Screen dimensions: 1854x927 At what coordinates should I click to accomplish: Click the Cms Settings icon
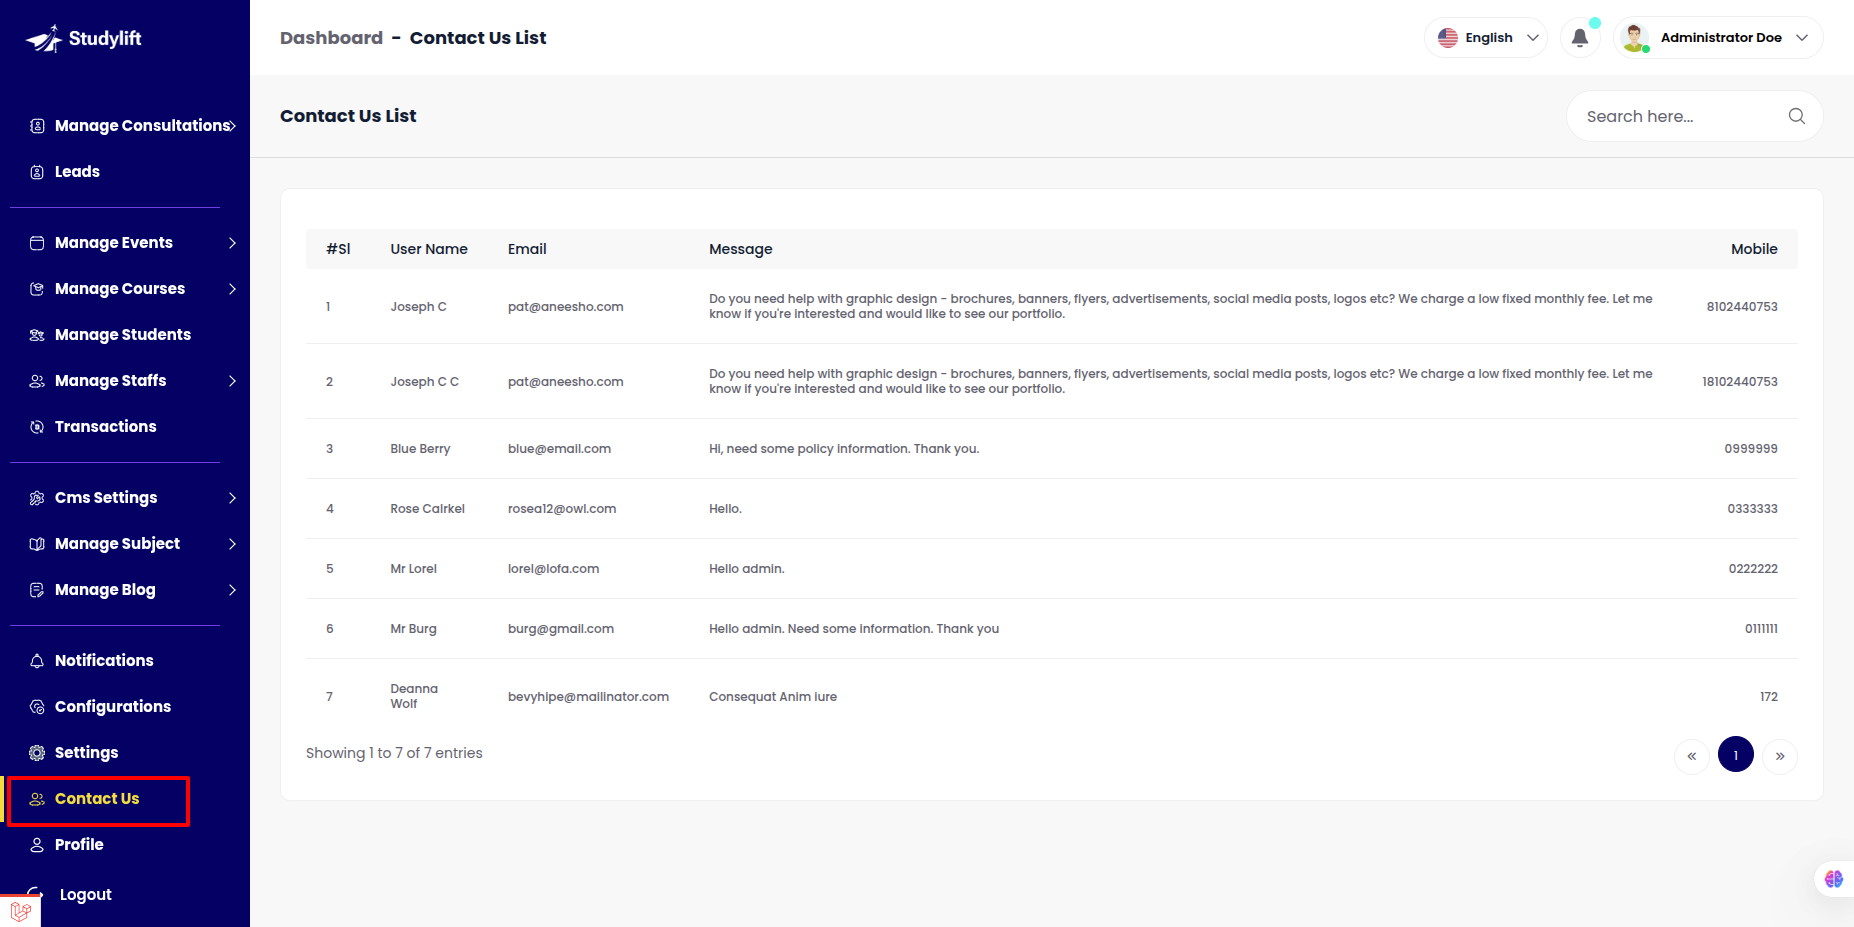click(37, 498)
